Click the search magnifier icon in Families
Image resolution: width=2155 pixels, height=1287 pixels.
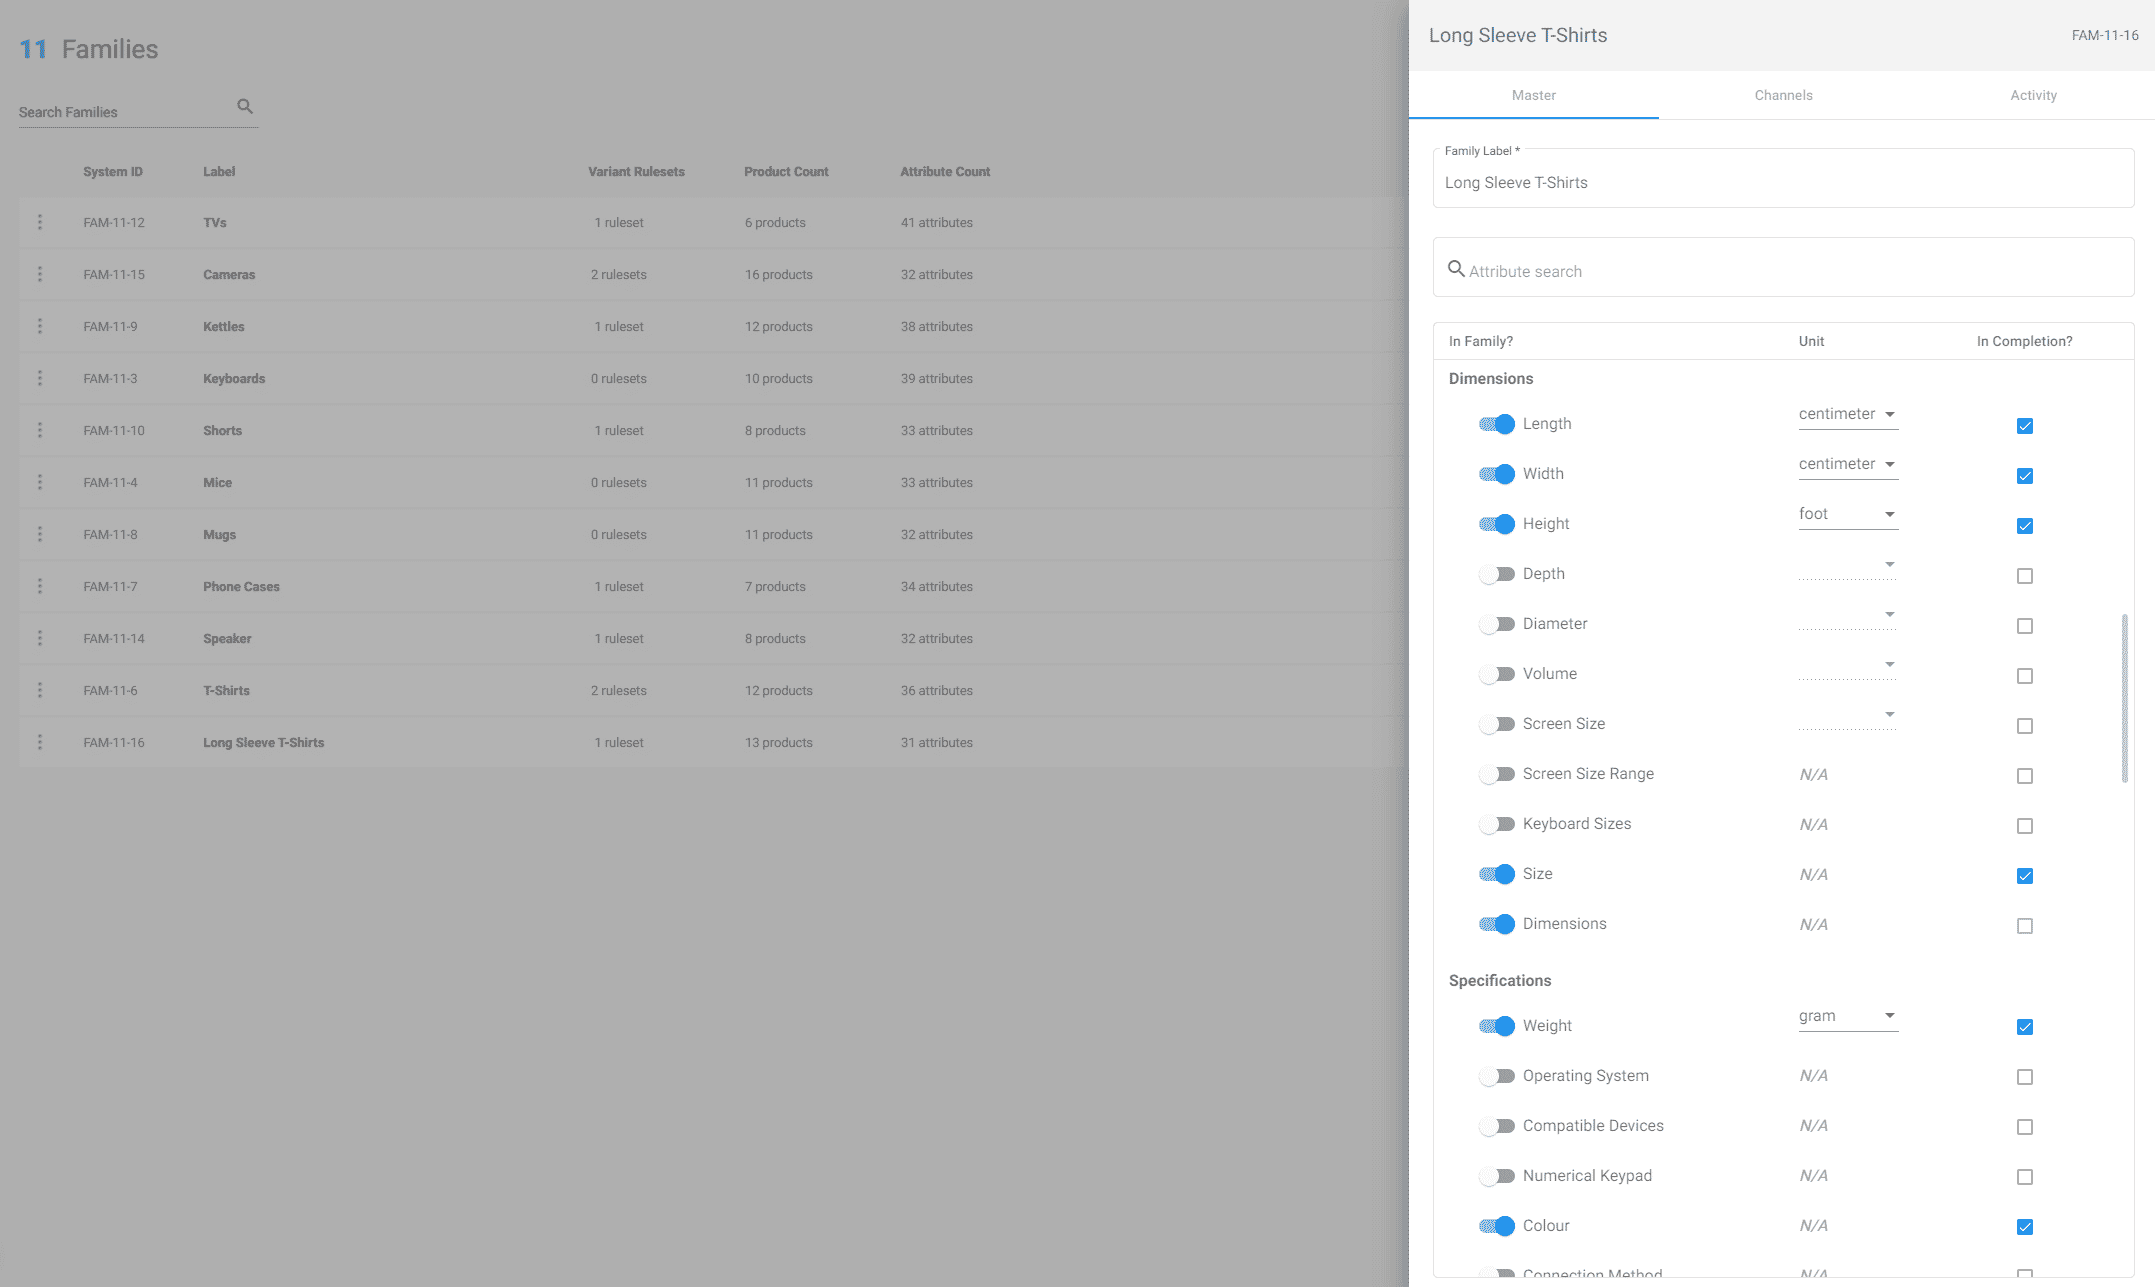pos(245,106)
